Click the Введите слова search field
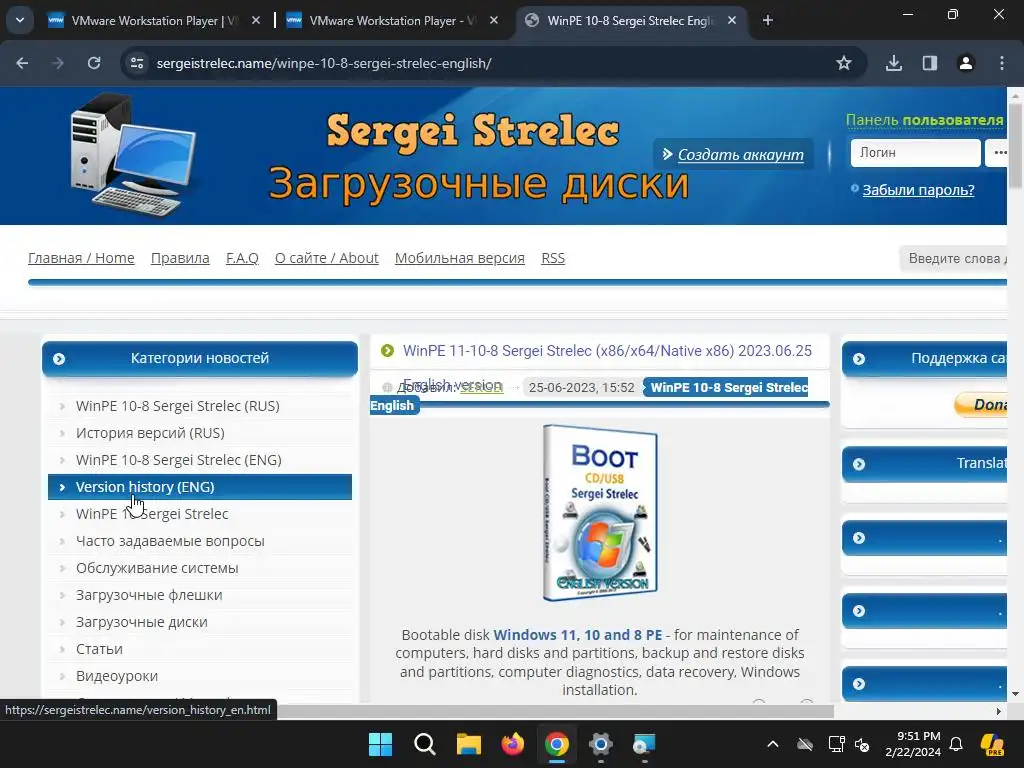The width and height of the screenshot is (1024, 768). tap(953, 259)
